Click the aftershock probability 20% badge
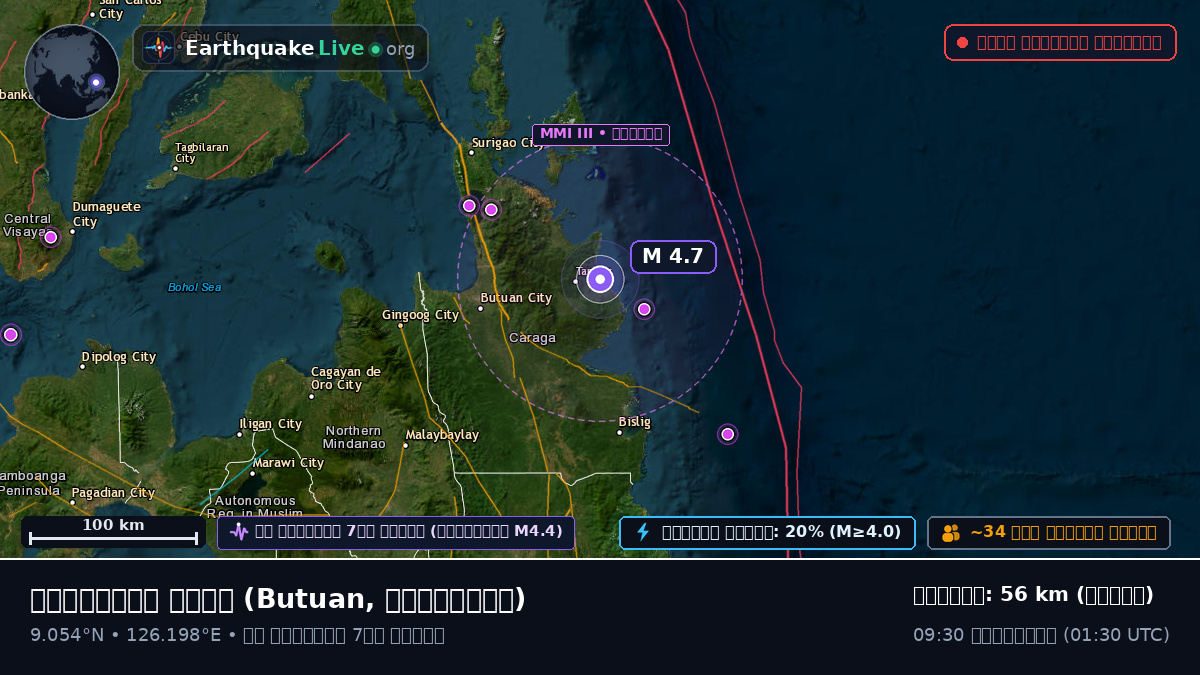This screenshot has height=675, width=1200. [x=767, y=532]
